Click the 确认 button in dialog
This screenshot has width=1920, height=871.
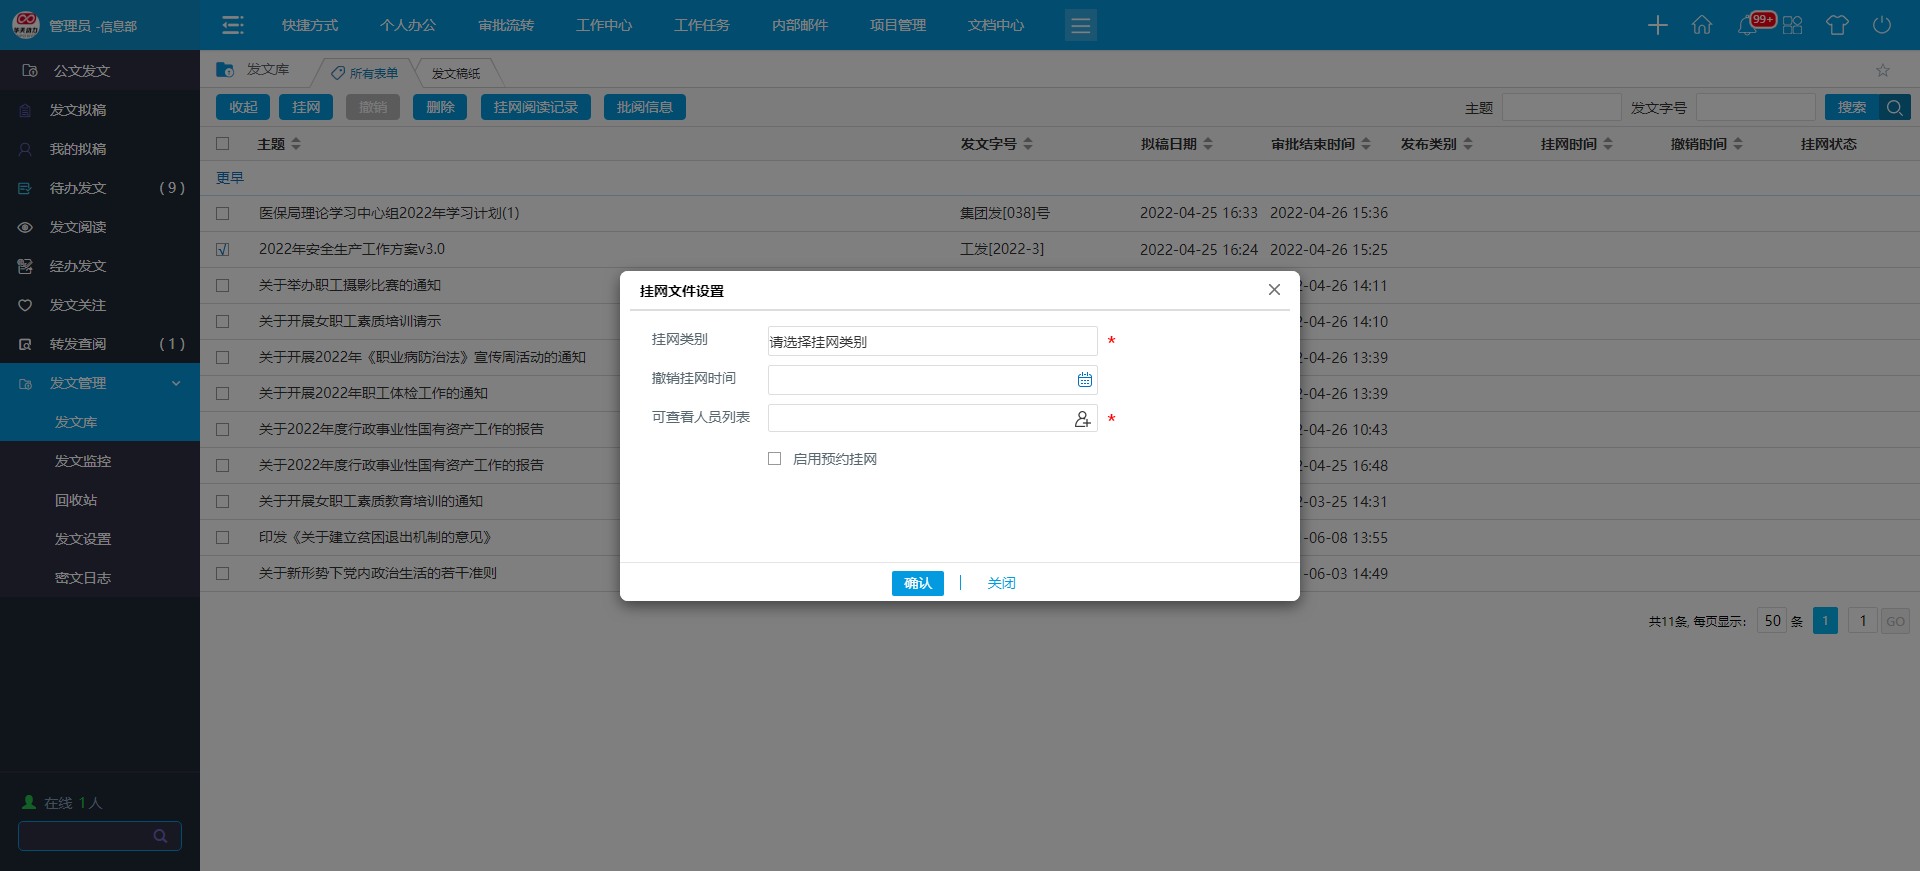[x=917, y=583]
